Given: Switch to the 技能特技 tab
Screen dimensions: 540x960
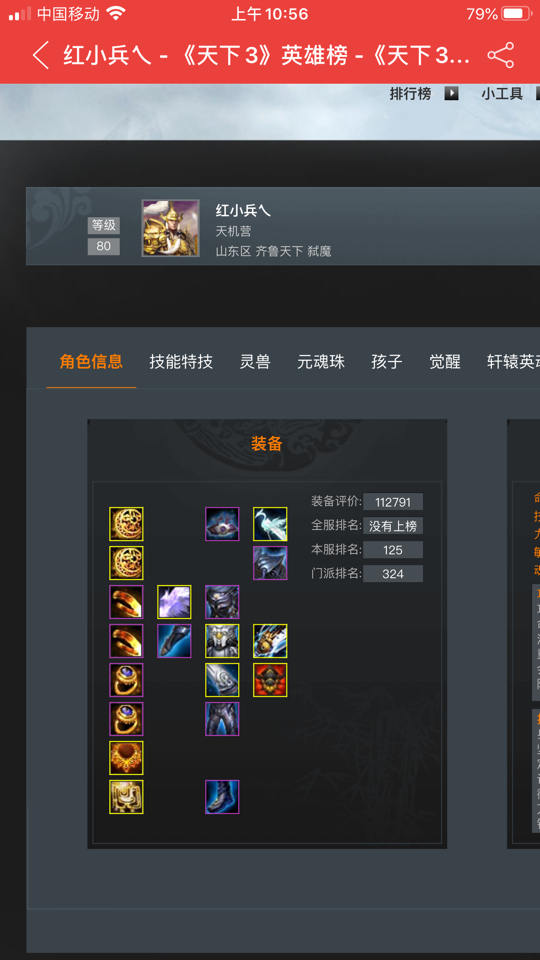Looking at the screenshot, I should (x=181, y=362).
